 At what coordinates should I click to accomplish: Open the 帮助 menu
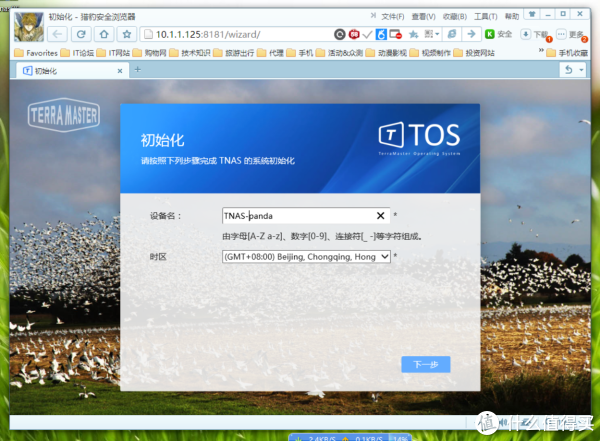[512, 16]
